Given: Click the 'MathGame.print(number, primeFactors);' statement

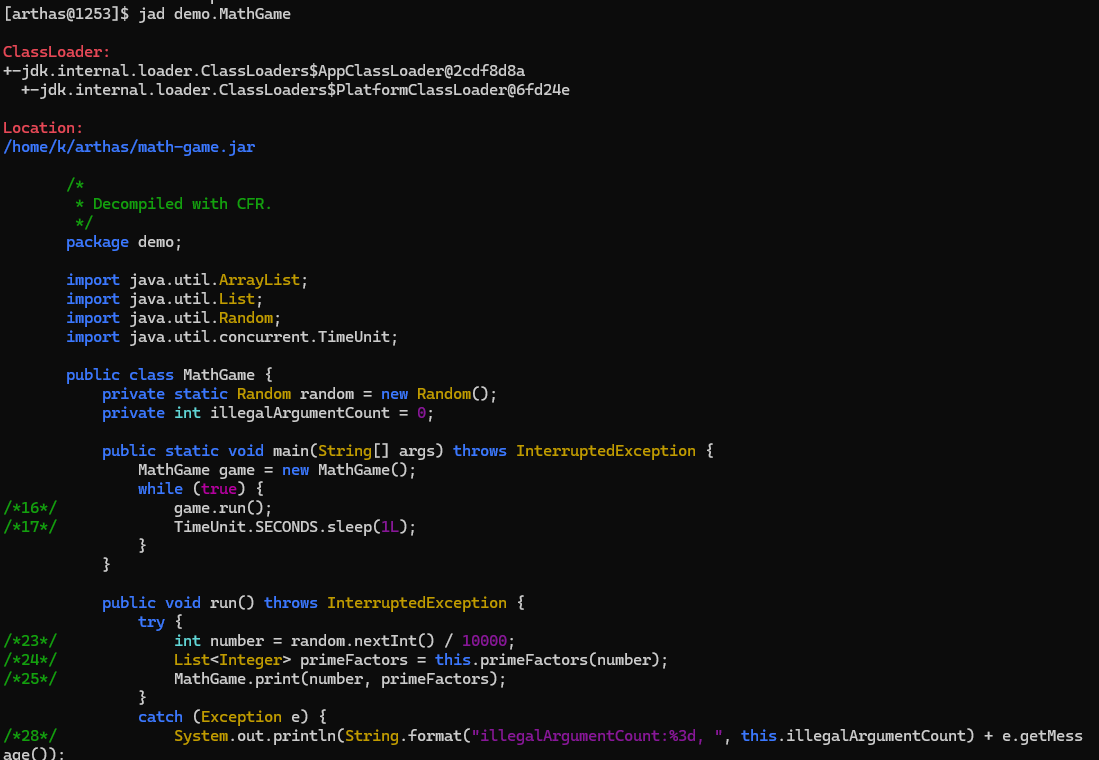Looking at the screenshot, I should click(340, 679).
